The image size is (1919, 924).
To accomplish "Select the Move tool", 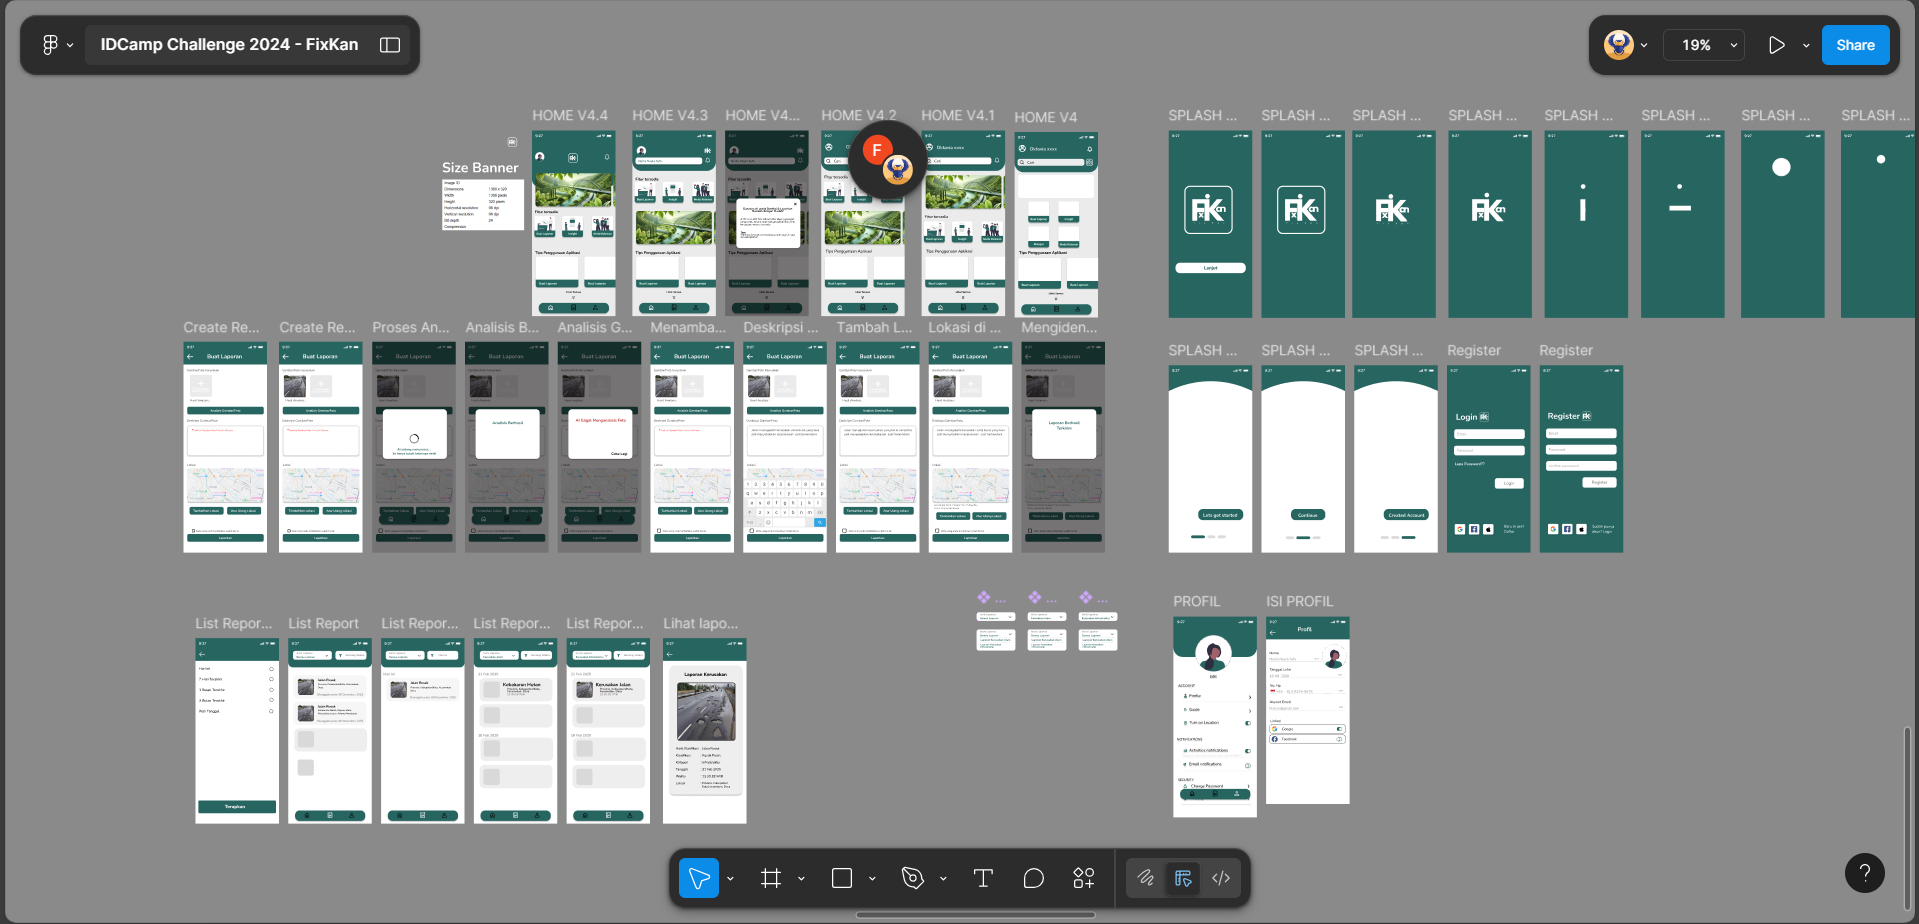I will point(699,877).
